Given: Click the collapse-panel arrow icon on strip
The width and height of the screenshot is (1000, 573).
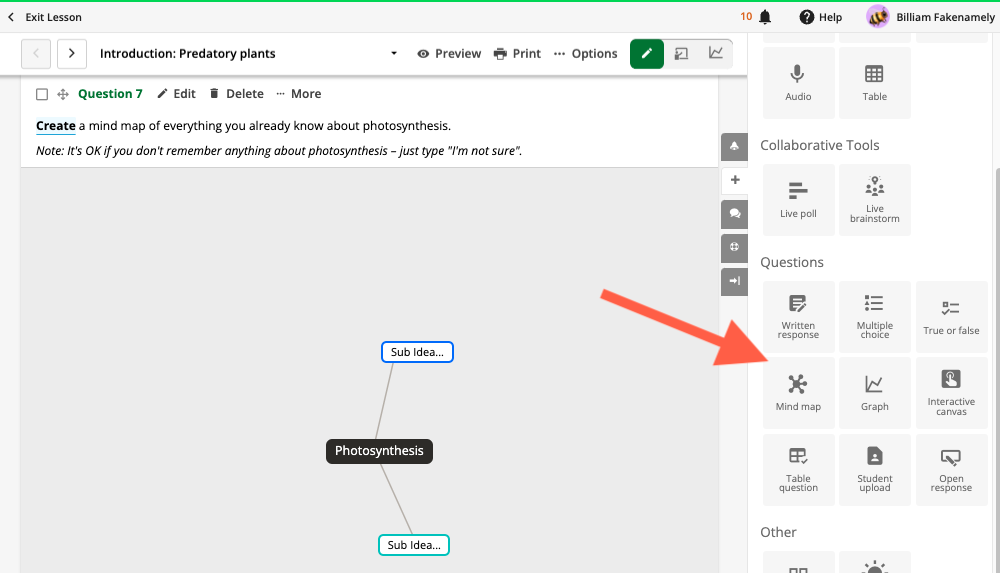Looking at the screenshot, I should point(735,281).
